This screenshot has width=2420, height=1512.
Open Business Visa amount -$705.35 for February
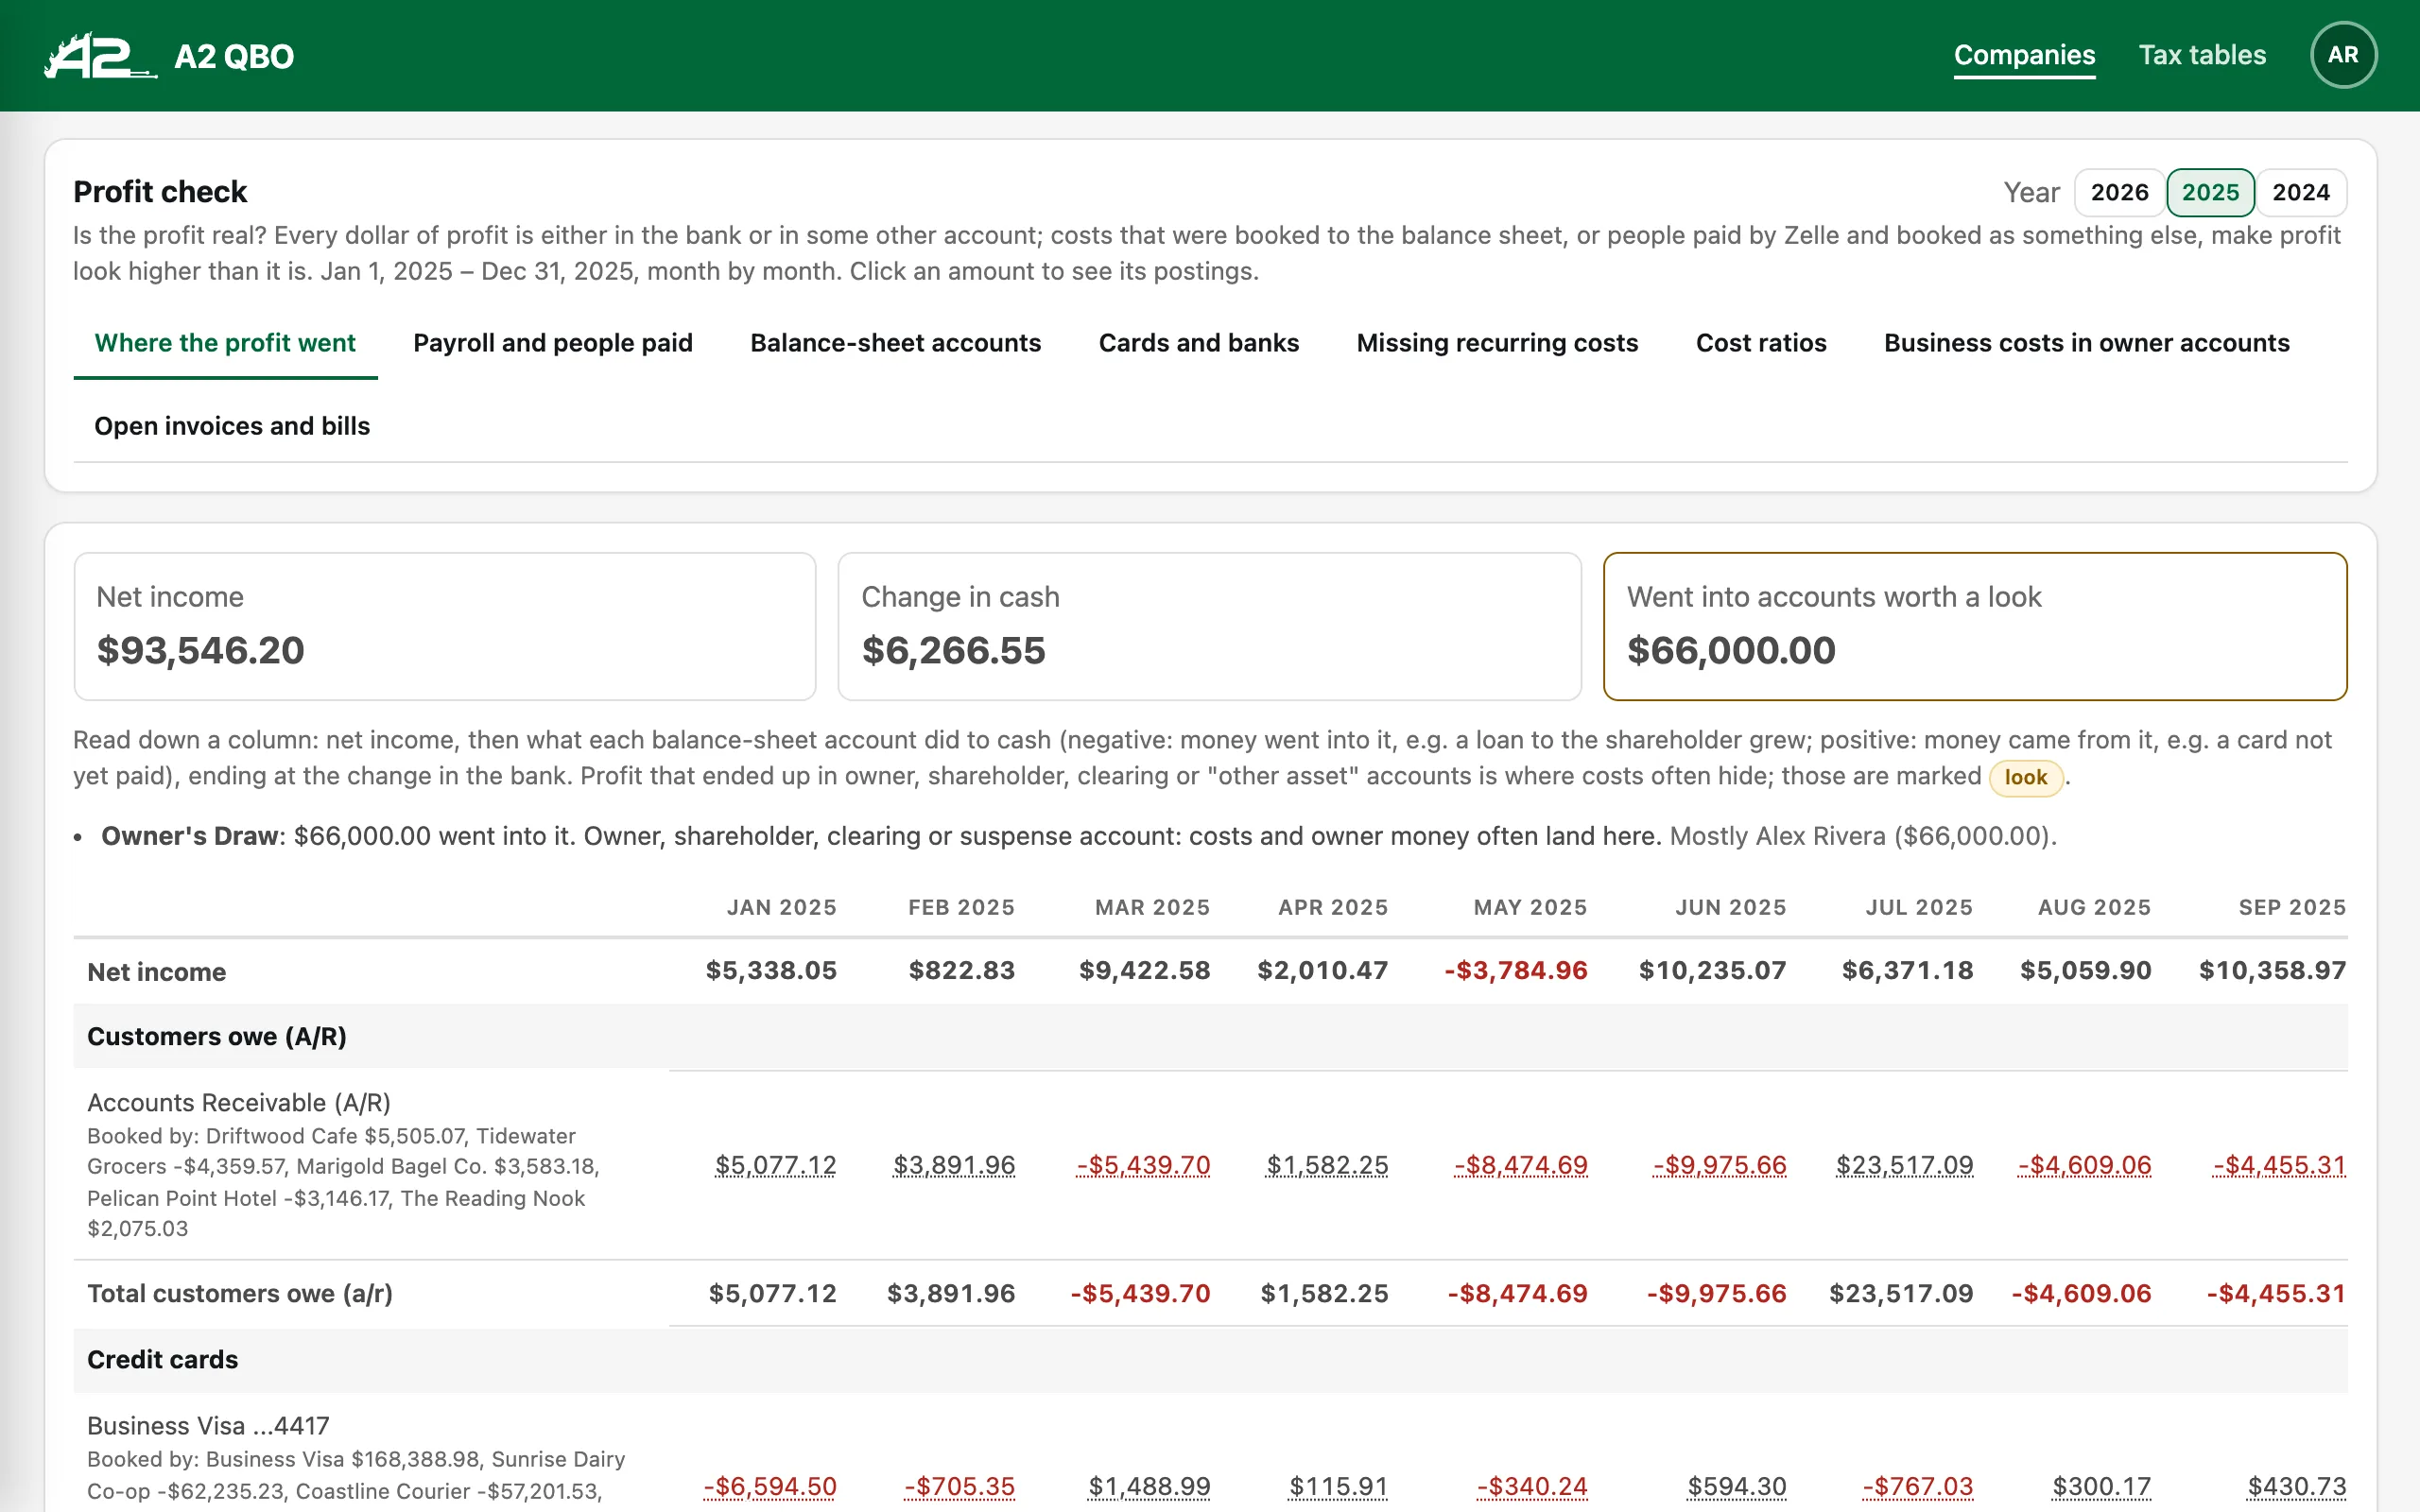[x=959, y=1487]
